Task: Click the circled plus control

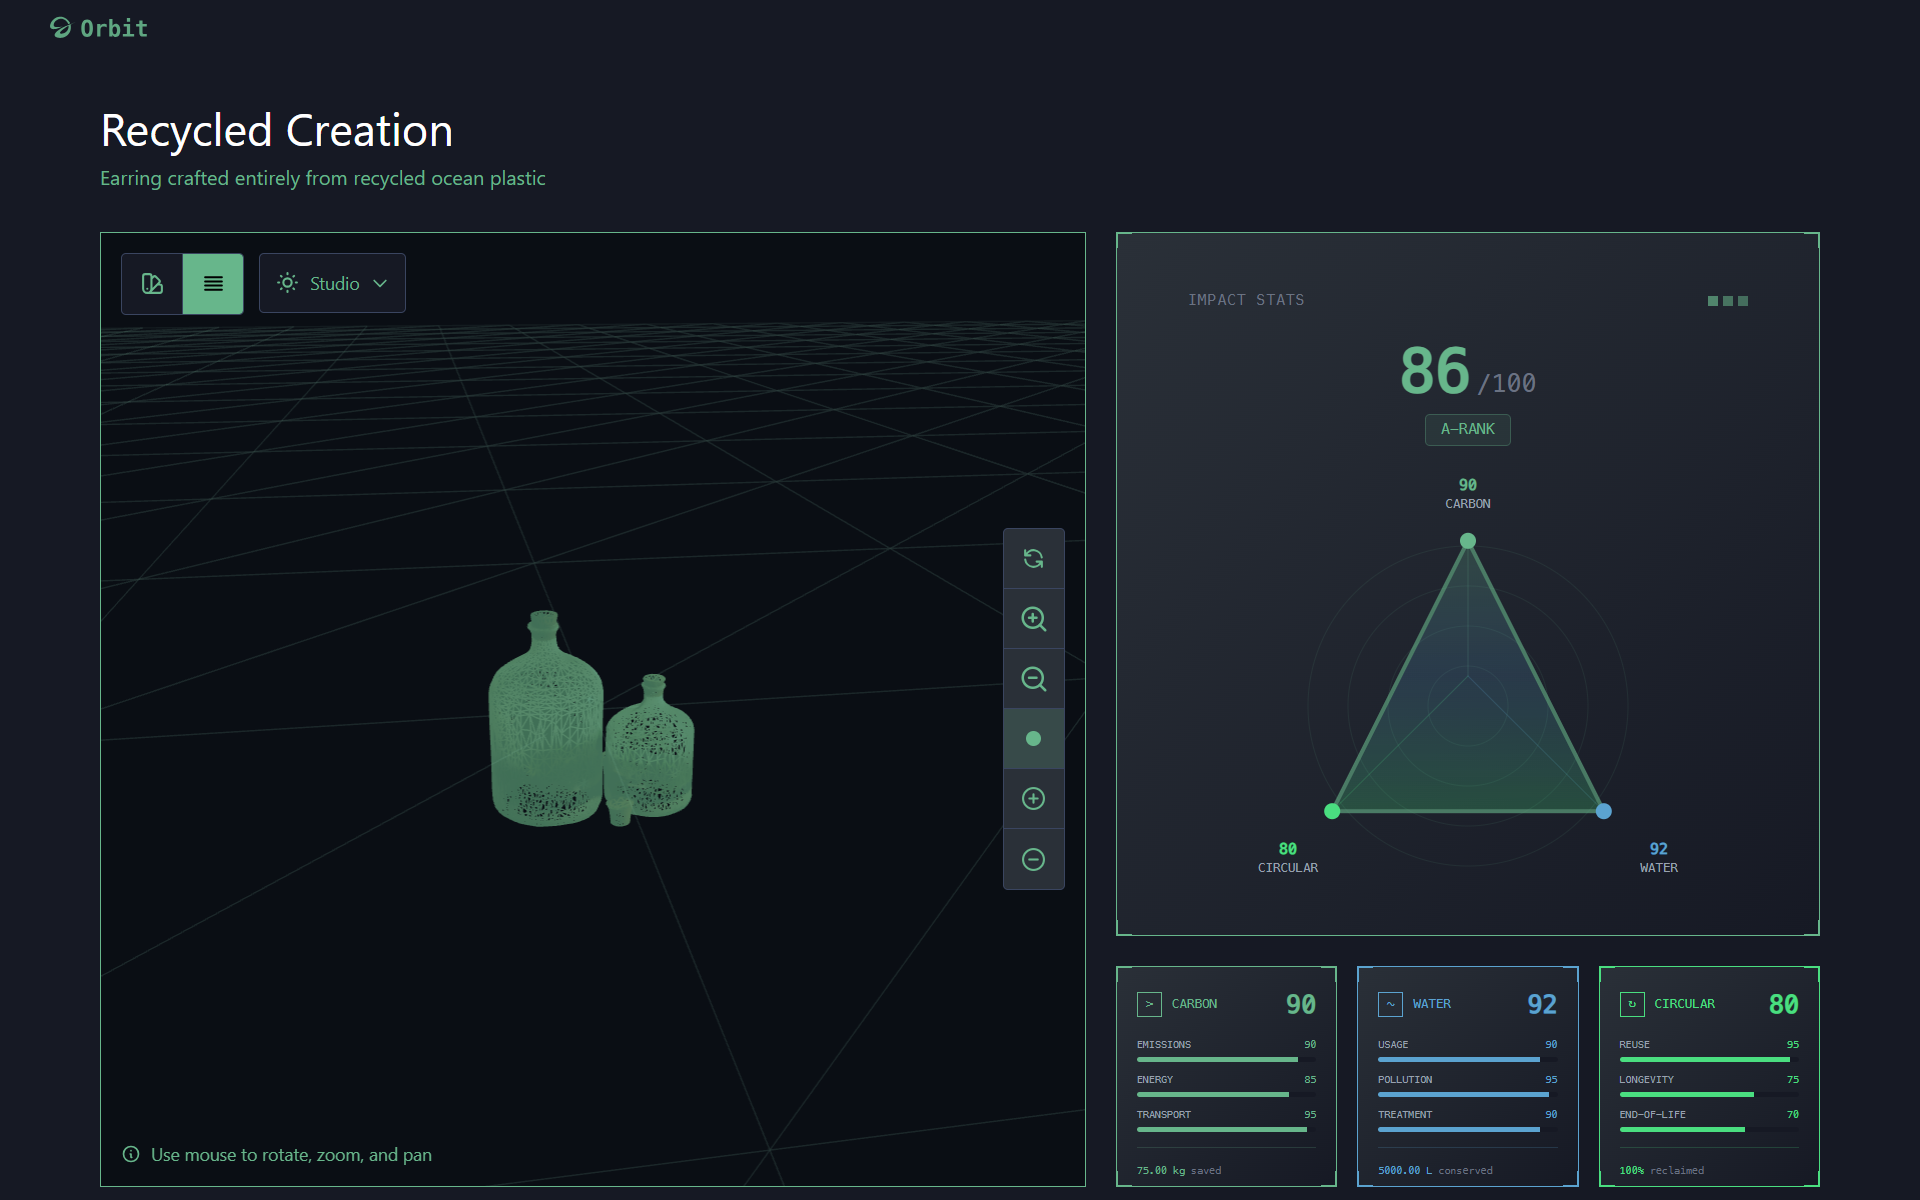Action: [x=1033, y=799]
